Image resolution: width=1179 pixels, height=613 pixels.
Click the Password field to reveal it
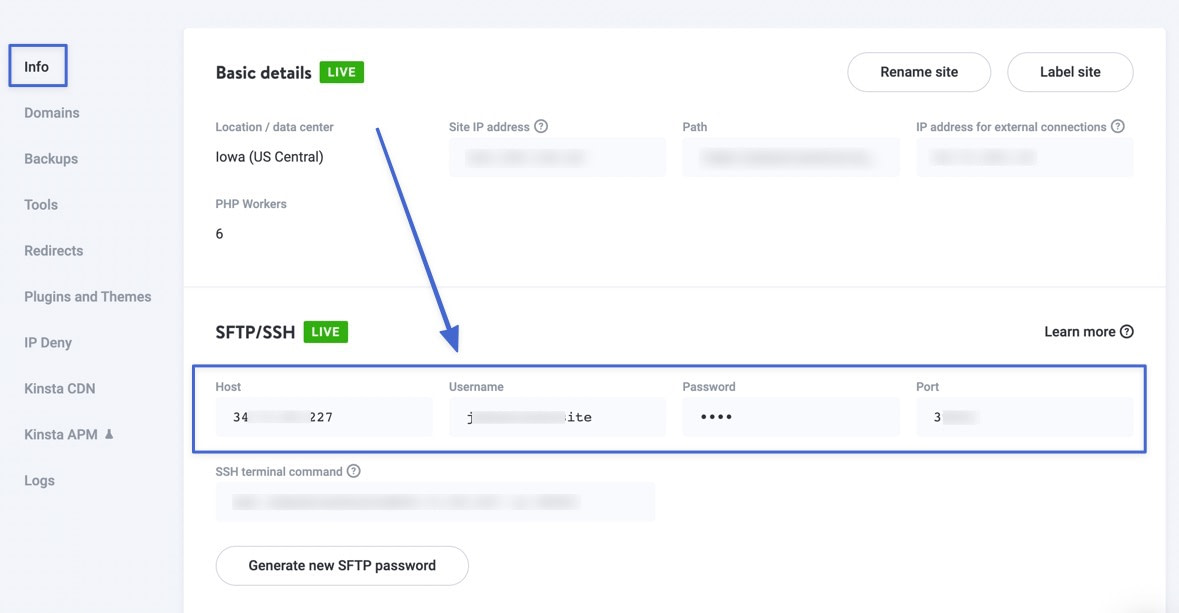click(790, 416)
